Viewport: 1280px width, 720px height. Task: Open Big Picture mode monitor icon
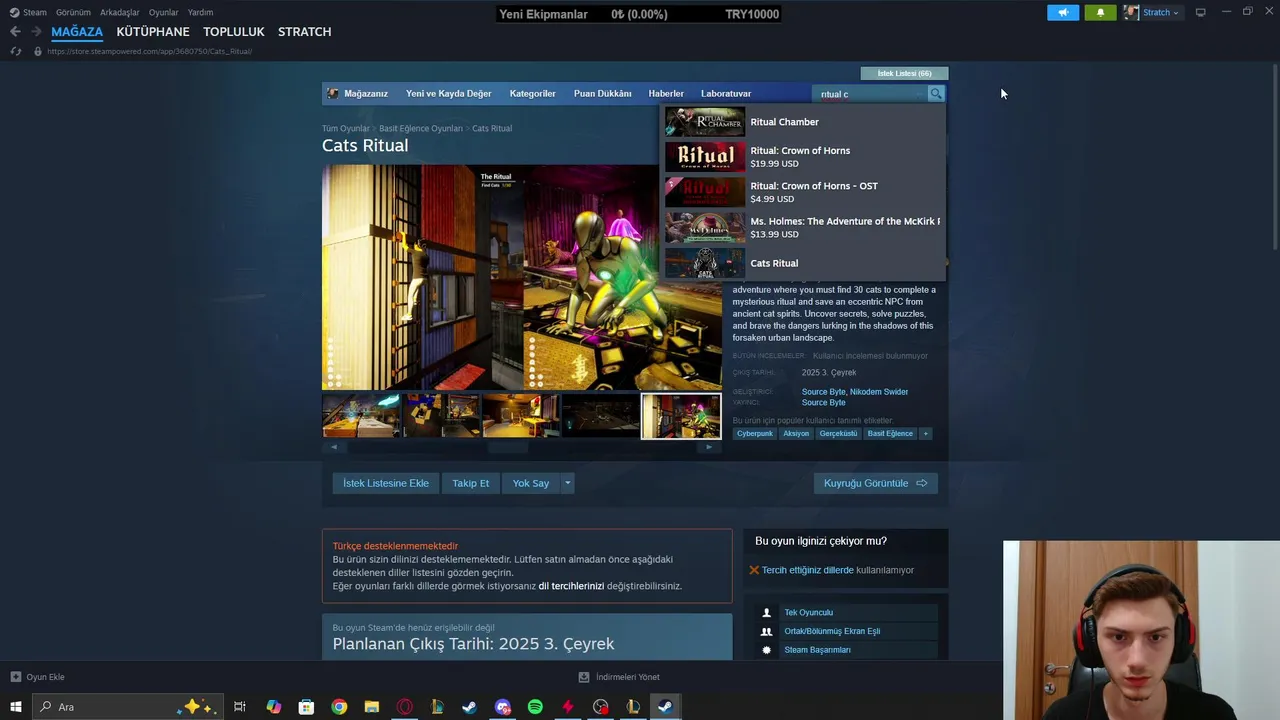[1201, 12]
